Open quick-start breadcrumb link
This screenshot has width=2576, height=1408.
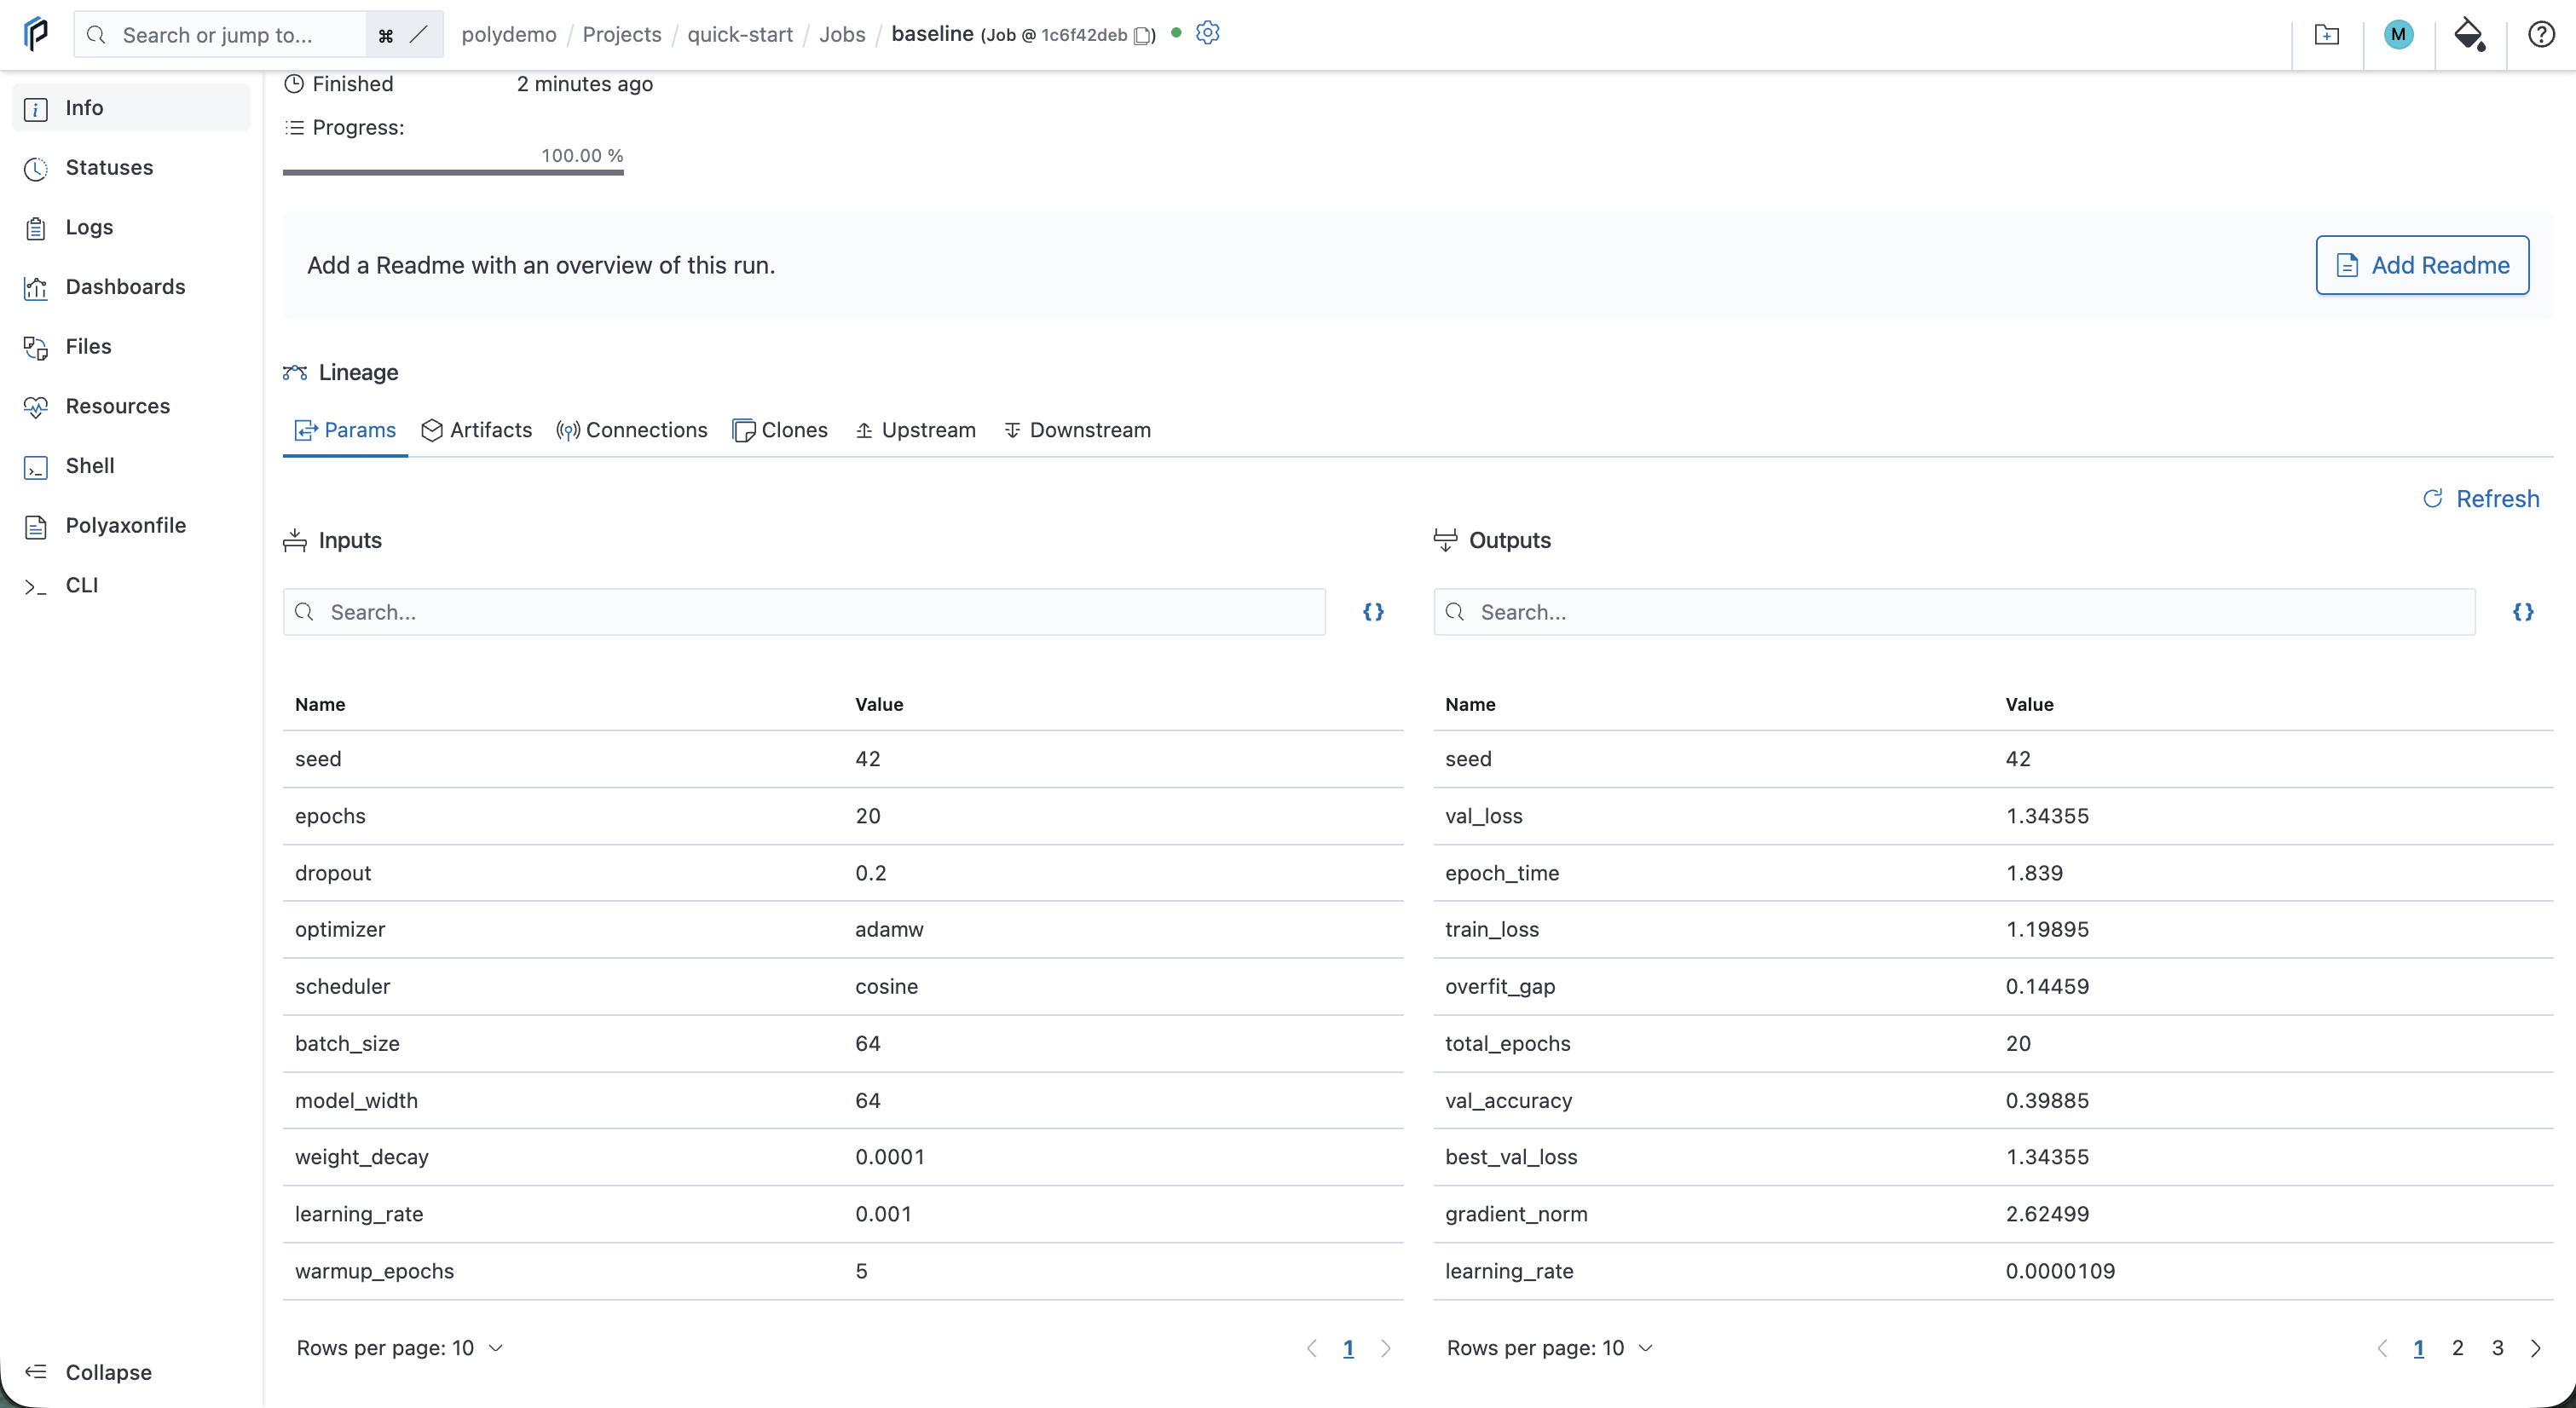pyautogui.click(x=740, y=35)
